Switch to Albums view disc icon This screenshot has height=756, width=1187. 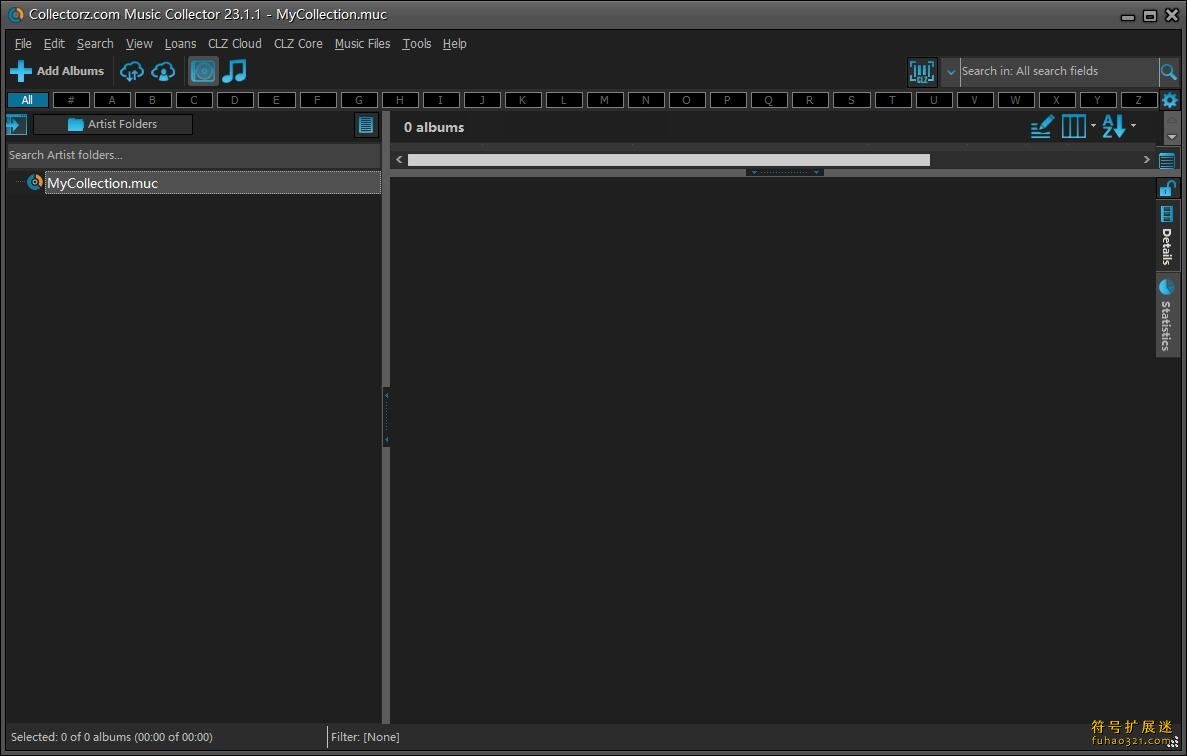click(x=203, y=71)
